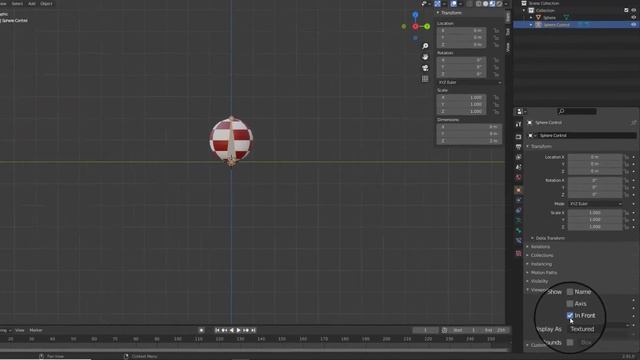Hide the Sphere object with its eye icon
The image size is (640, 360).
pos(633,18)
